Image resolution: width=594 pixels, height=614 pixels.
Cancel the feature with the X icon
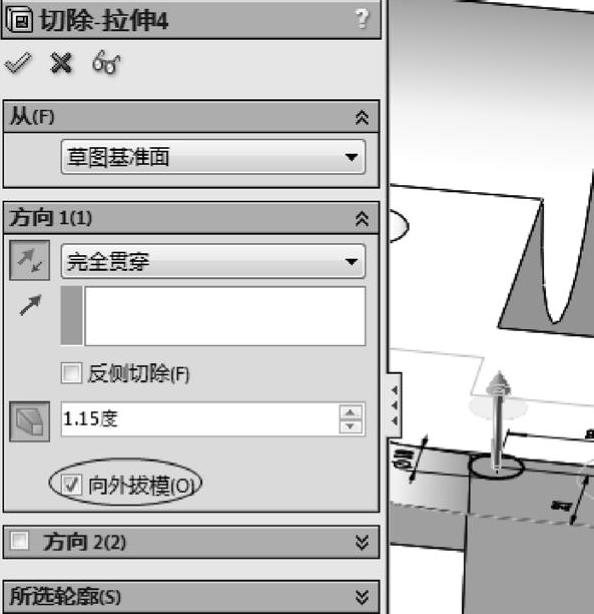pyautogui.click(x=61, y=63)
